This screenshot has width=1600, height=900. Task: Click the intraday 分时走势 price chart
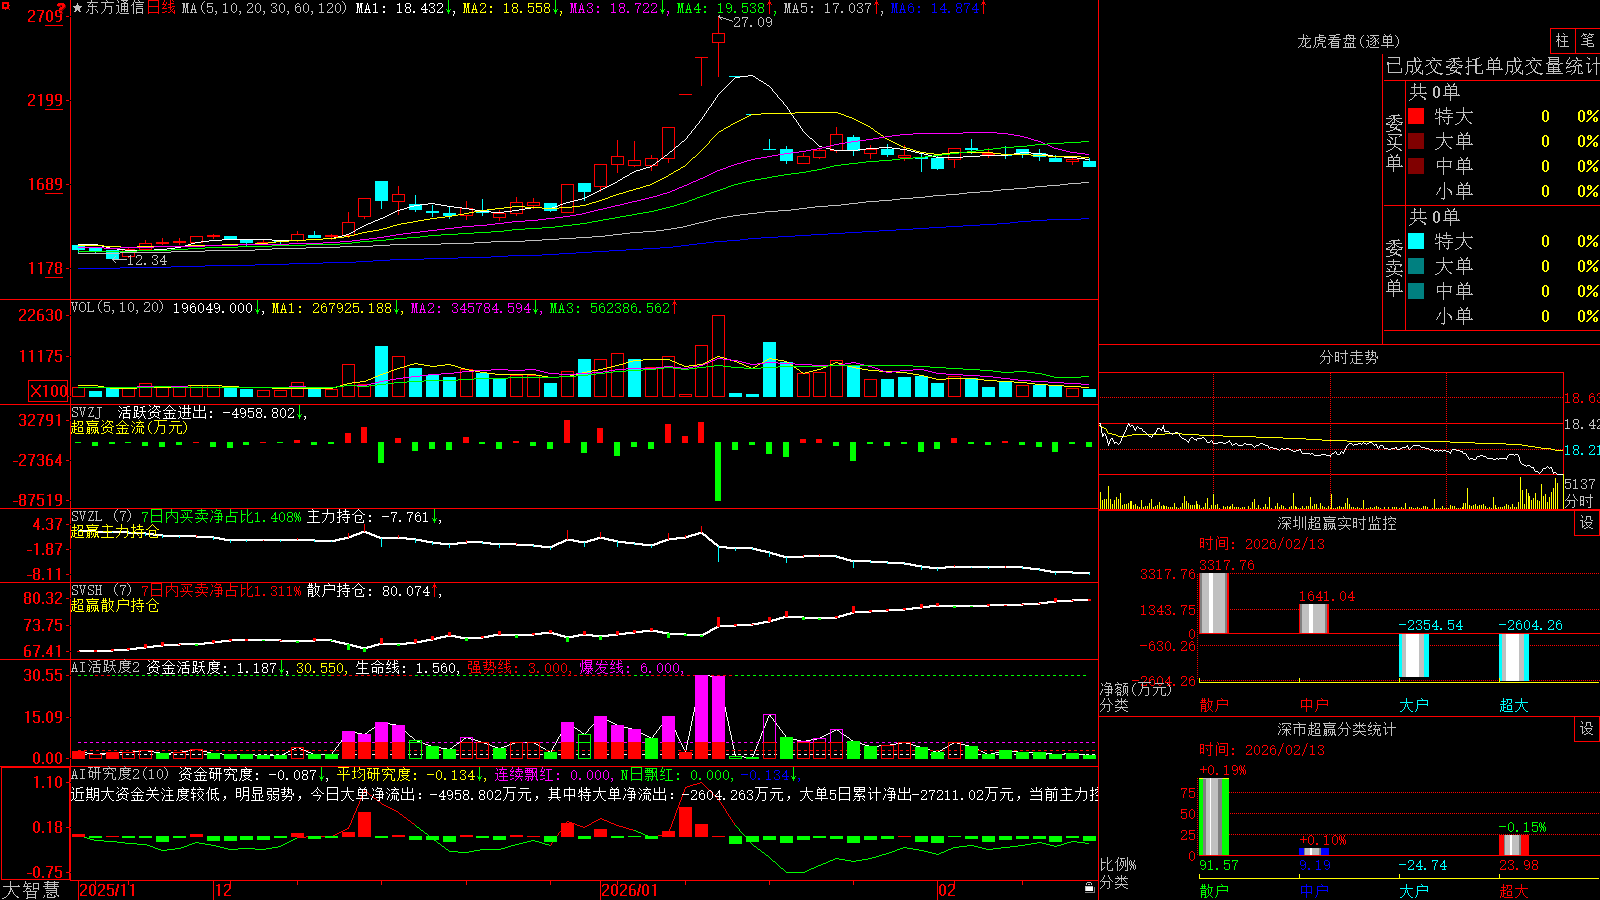pos(1331,425)
